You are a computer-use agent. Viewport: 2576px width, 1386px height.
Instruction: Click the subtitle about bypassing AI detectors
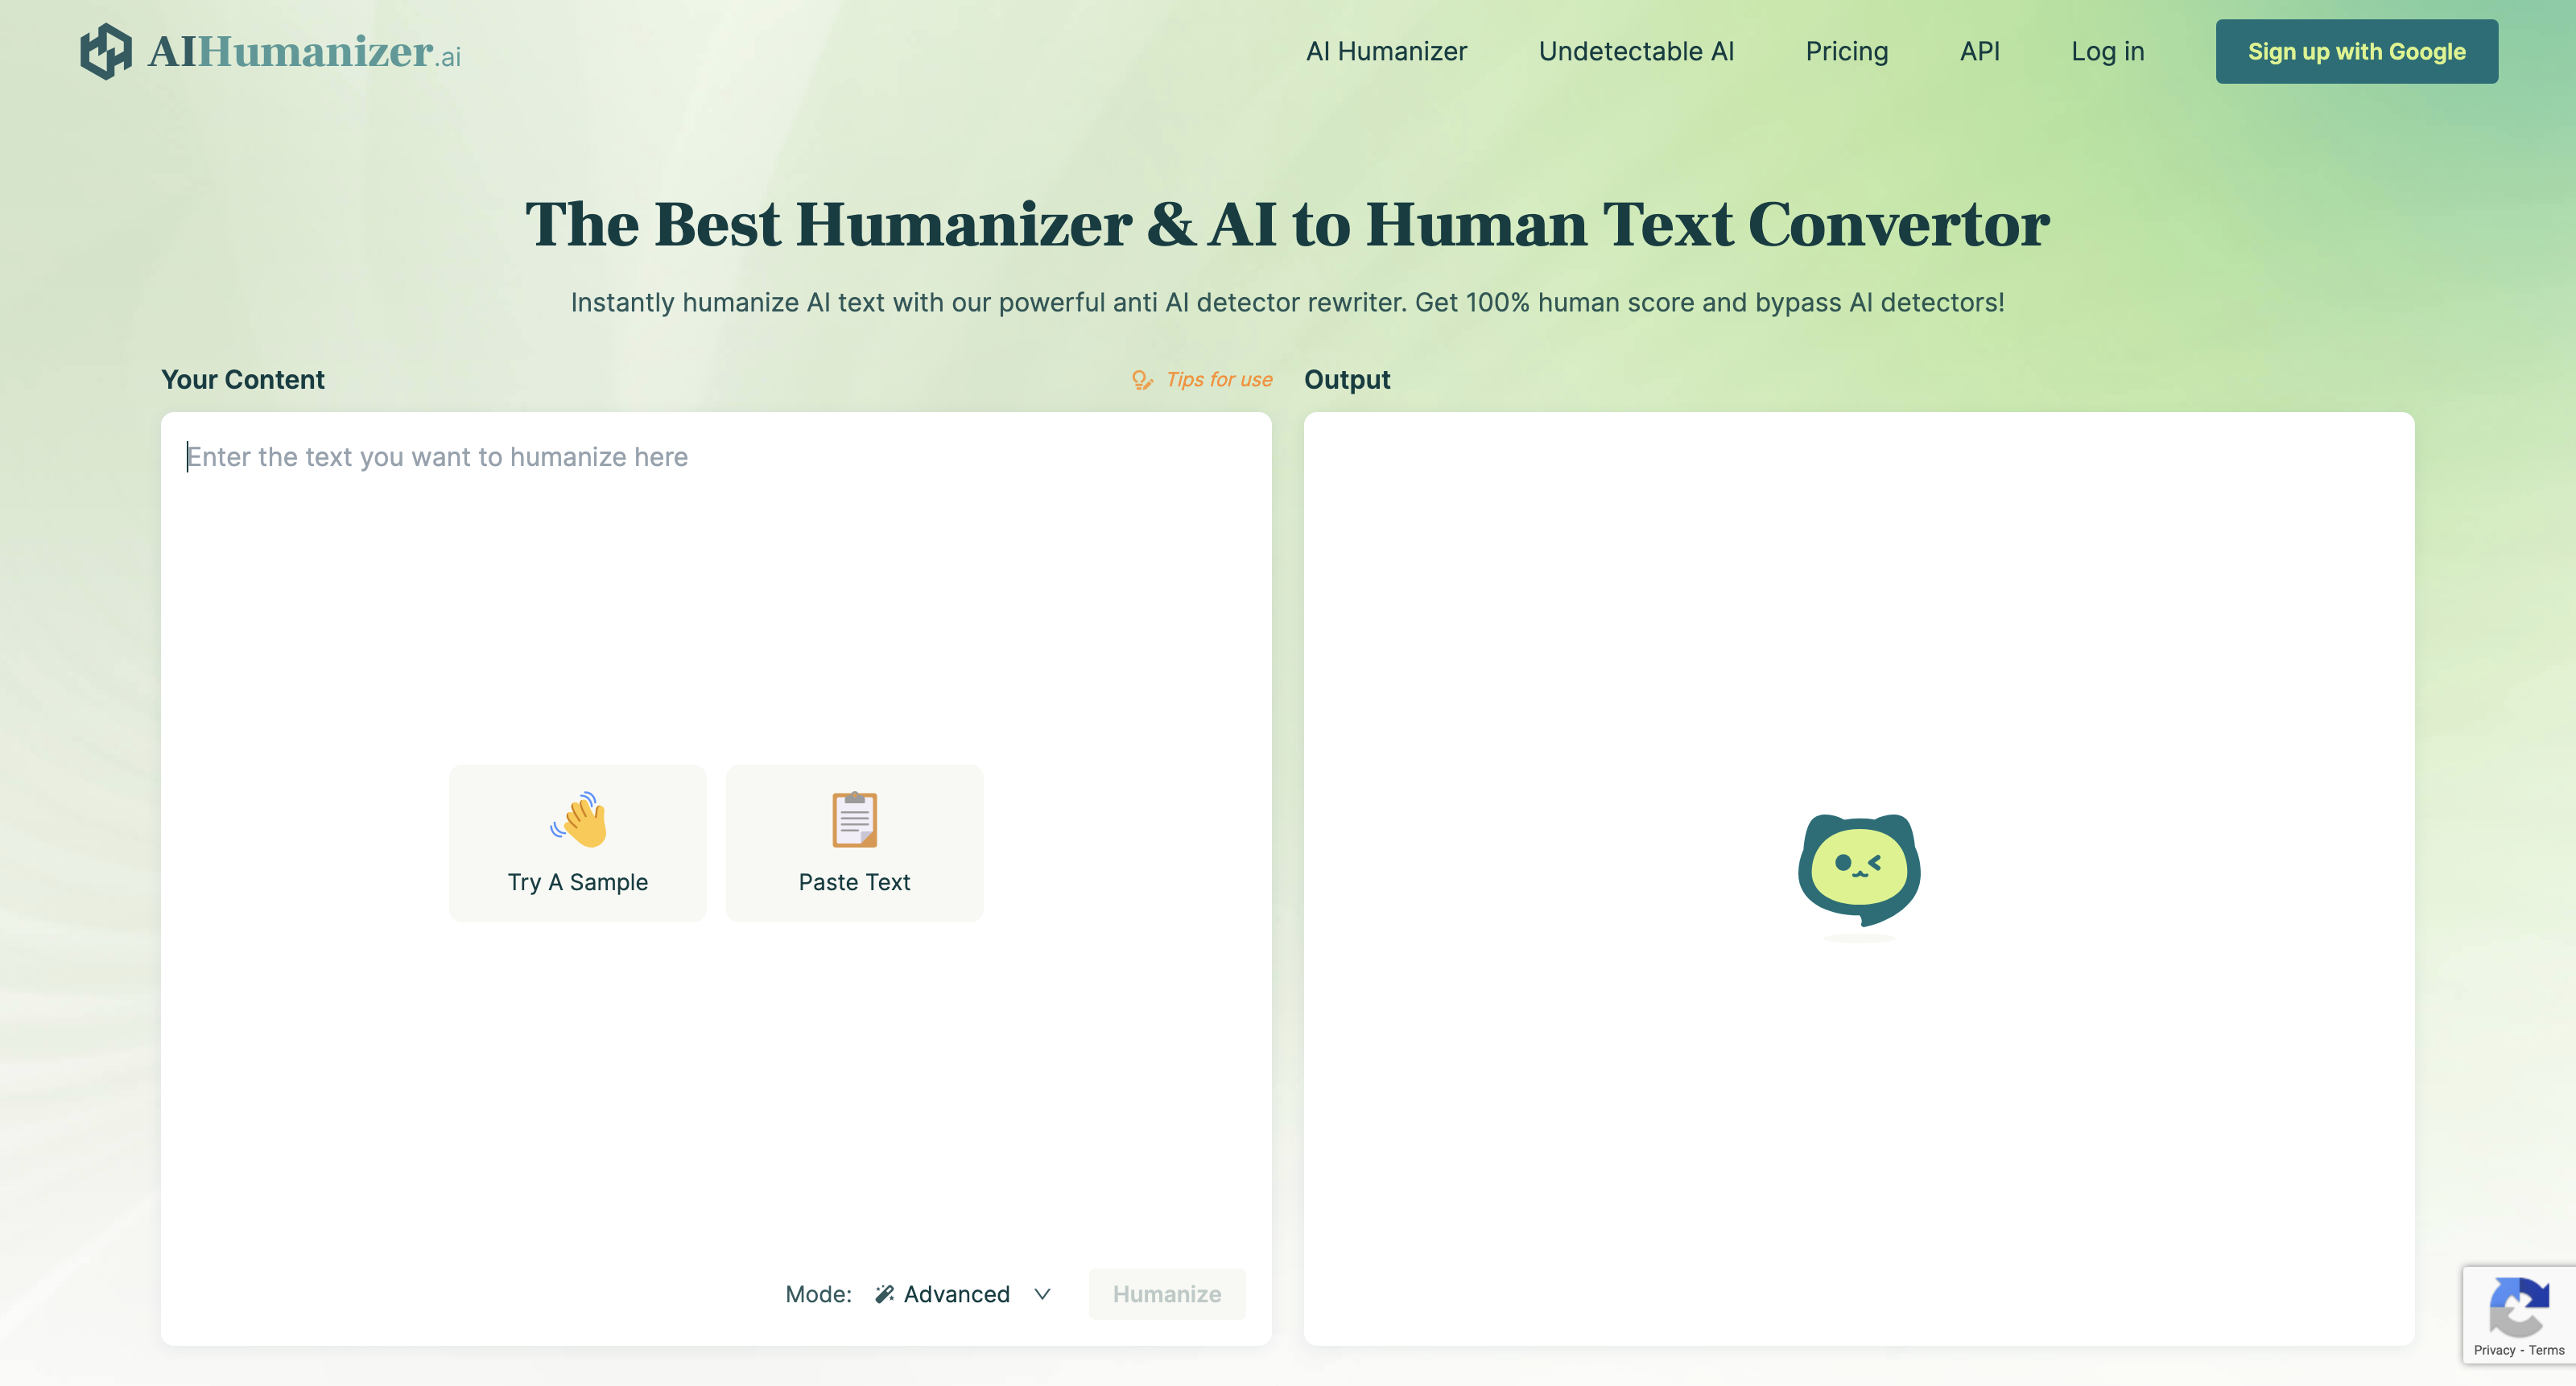tap(1287, 302)
